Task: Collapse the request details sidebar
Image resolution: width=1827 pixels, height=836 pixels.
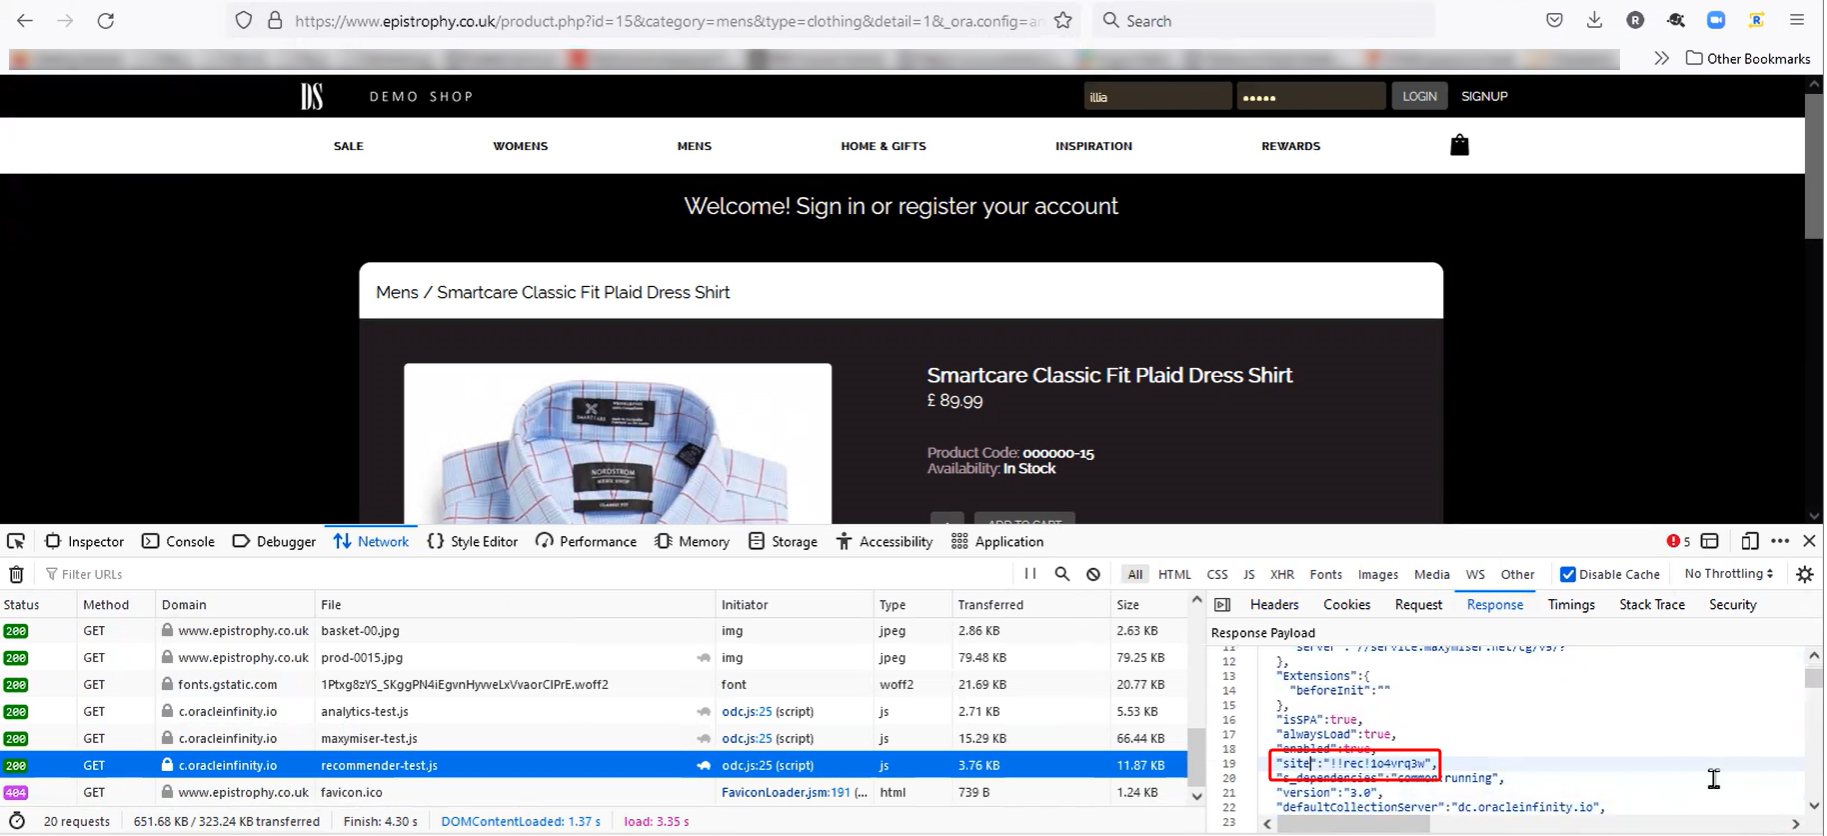Action: pos(1222,604)
